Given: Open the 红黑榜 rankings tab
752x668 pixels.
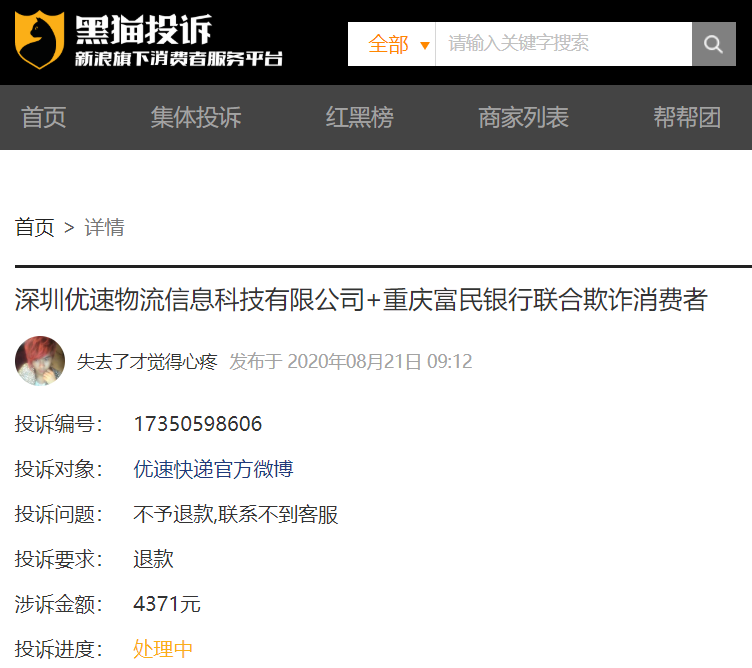Looking at the screenshot, I should coord(360,118).
